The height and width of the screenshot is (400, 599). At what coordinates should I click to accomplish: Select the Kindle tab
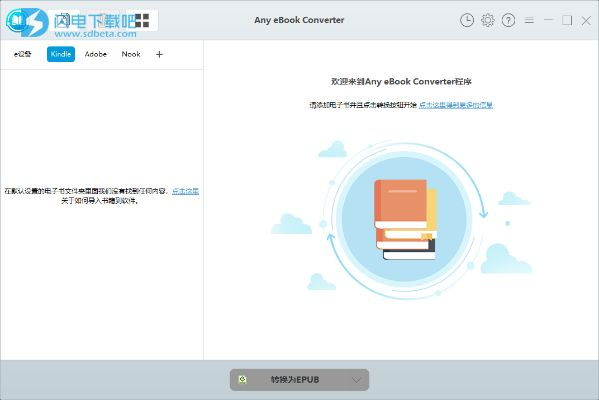click(x=61, y=54)
